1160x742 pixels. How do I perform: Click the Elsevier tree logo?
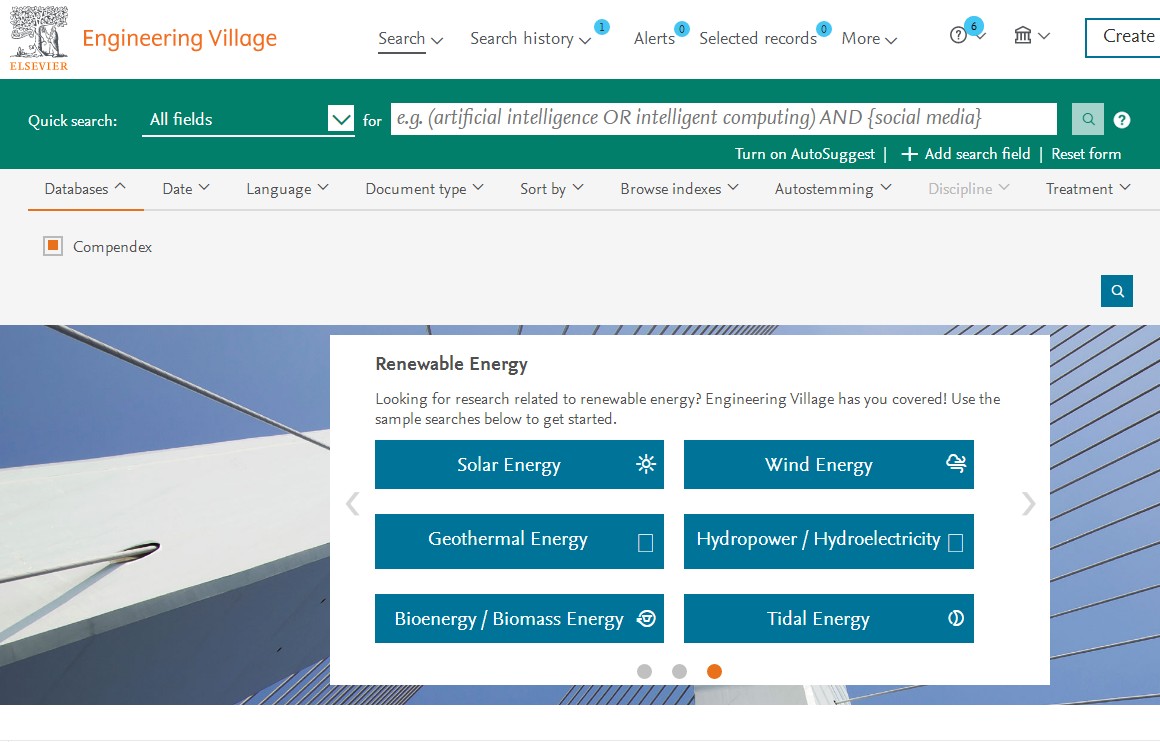tap(38, 38)
